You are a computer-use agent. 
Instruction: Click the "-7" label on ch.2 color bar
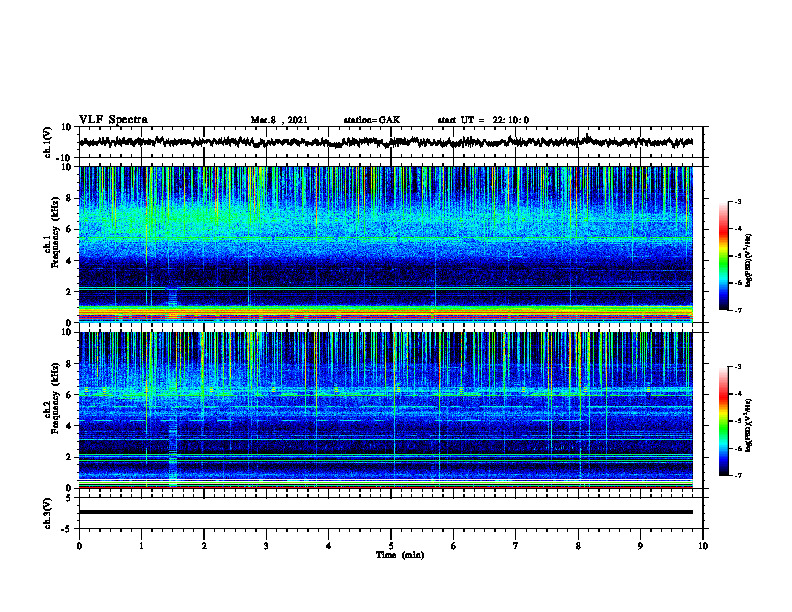click(x=738, y=476)
